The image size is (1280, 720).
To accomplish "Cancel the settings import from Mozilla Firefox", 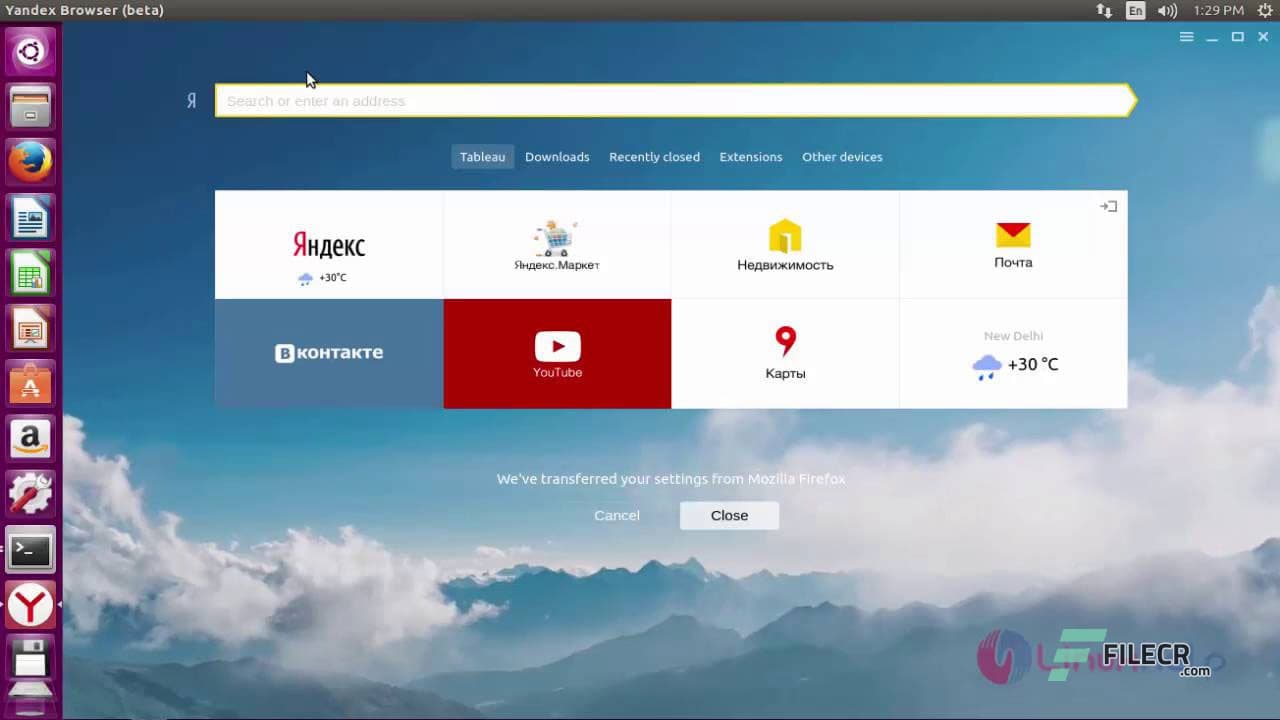I will [617, 515].
